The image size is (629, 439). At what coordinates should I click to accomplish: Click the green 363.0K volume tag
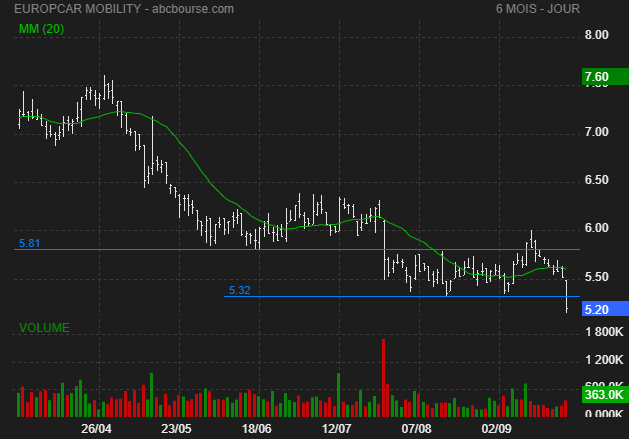click(x=605, y=395)
